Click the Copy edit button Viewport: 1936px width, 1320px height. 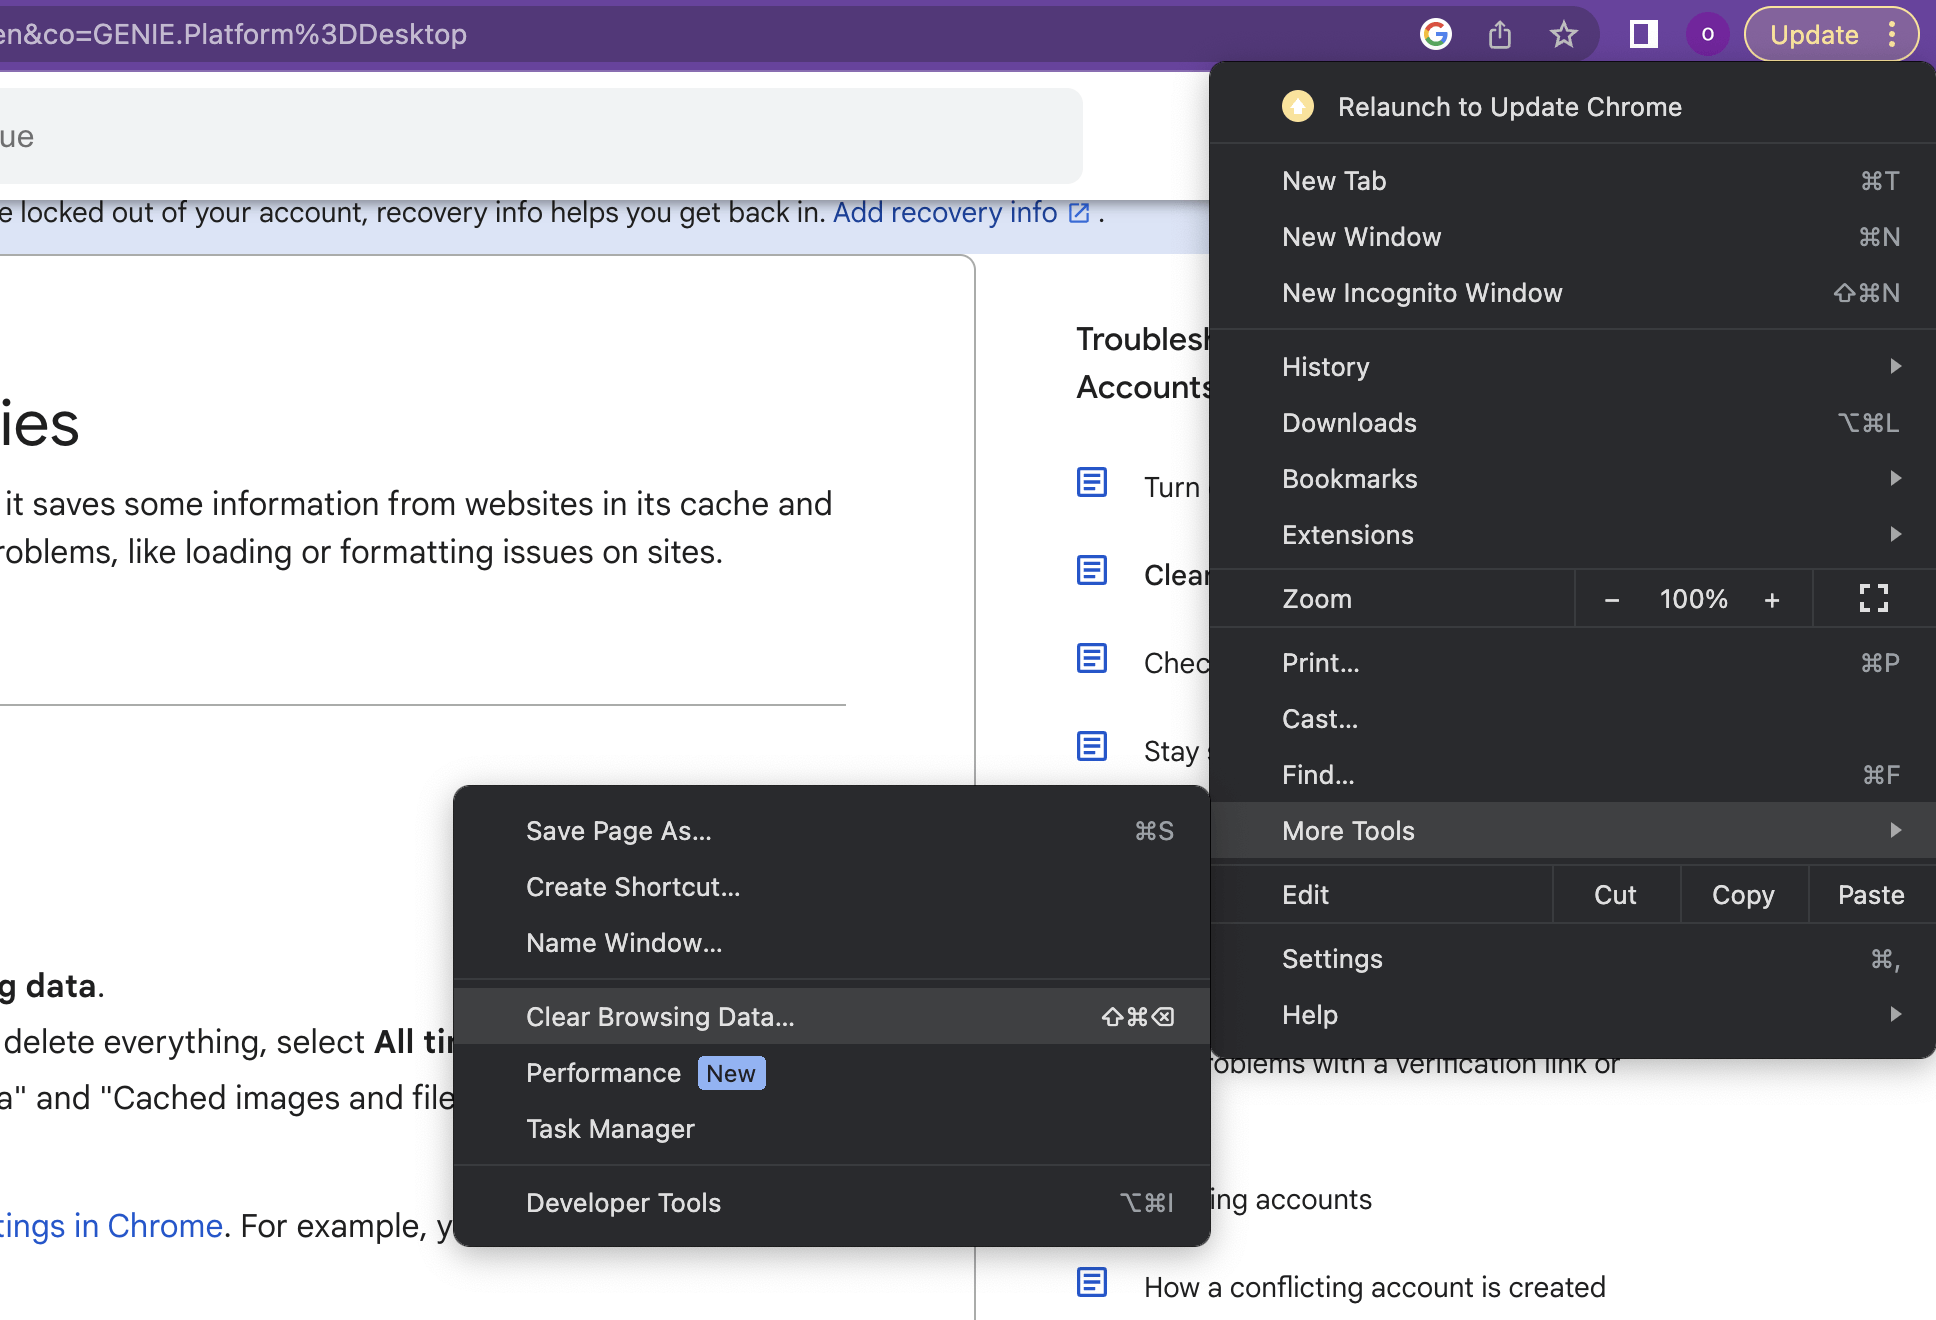1743,895
